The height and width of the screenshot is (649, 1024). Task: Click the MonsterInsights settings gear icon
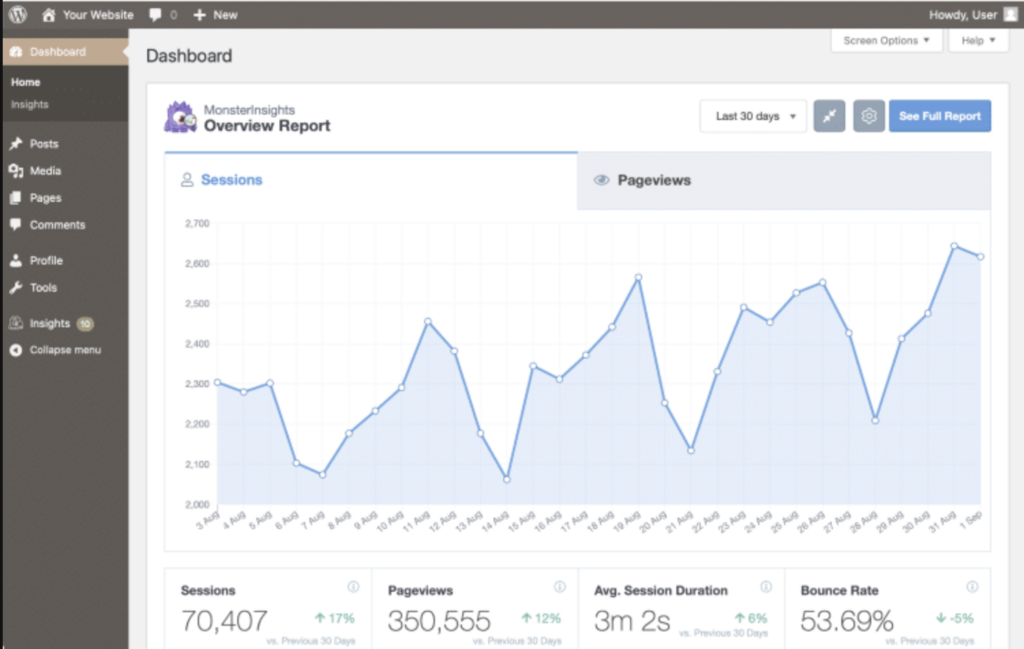[x=869, y=116]
